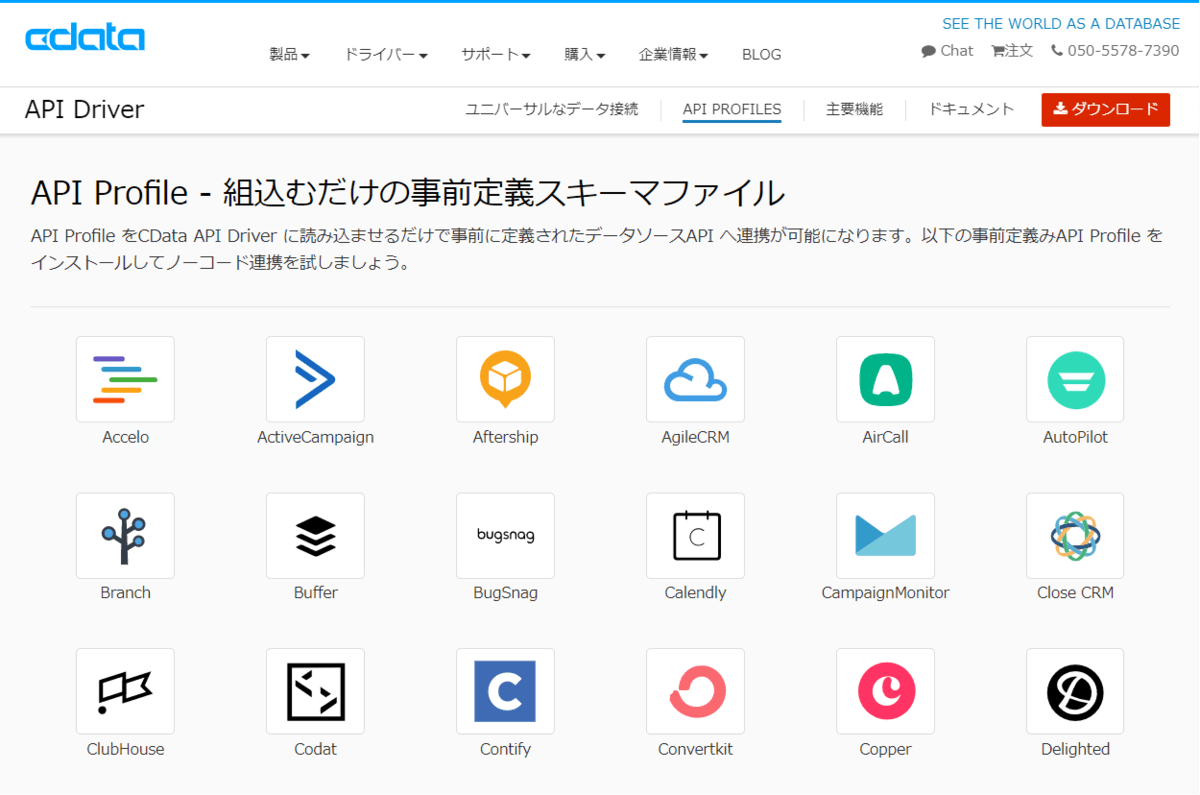The image size is (1200, 795).
Task: Click the AutoPilot text label
Action: (x=1075, y=437)
